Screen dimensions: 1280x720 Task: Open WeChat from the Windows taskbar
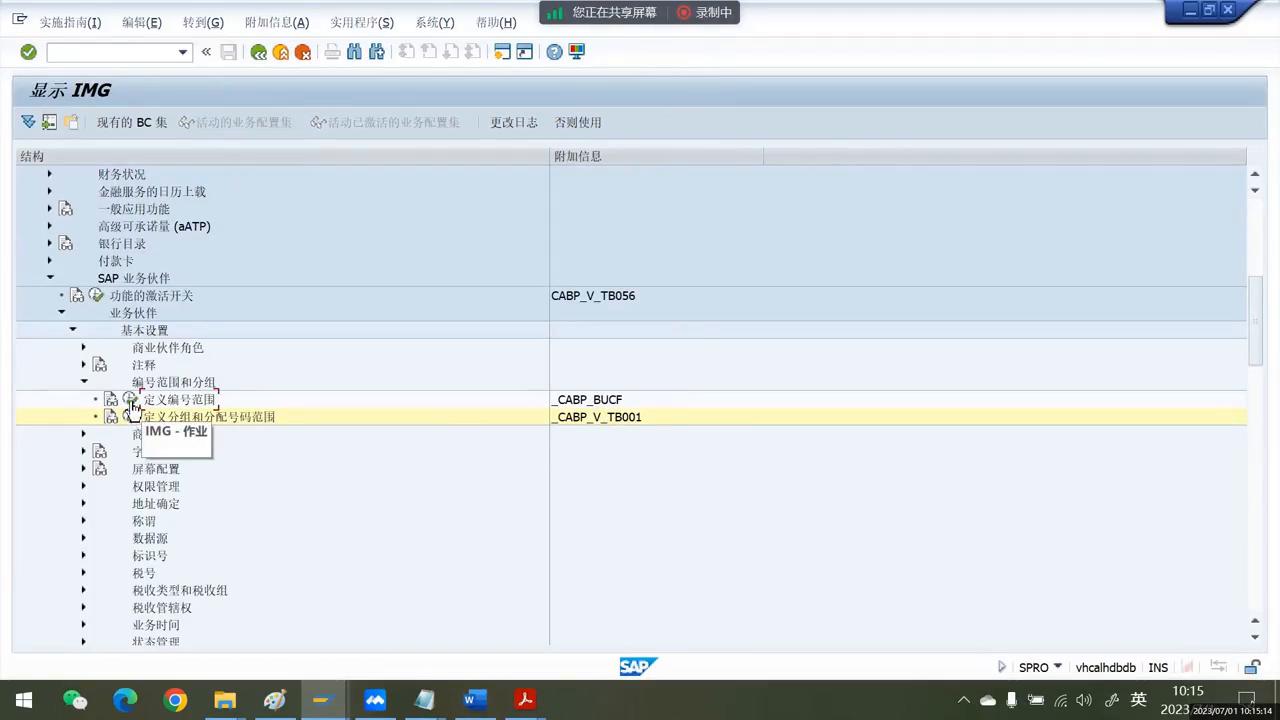tap(75, 700)
